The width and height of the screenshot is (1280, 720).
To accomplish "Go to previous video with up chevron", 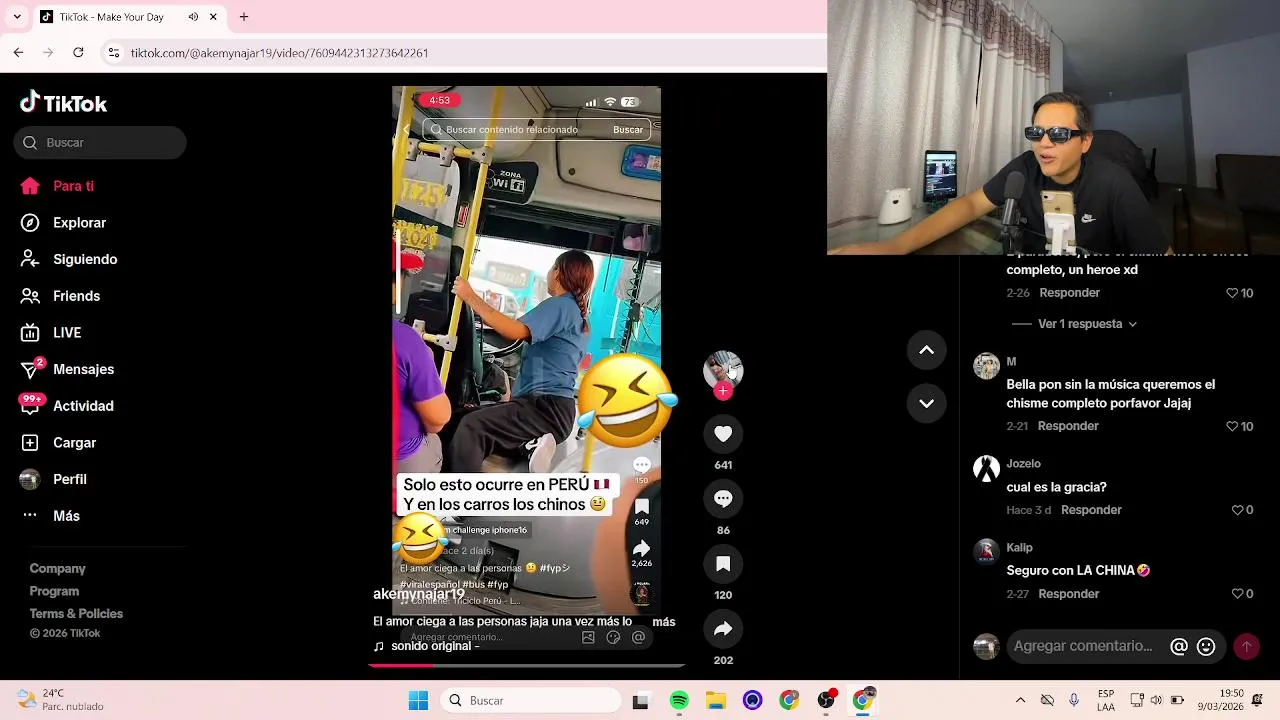I will coord(926,350).
